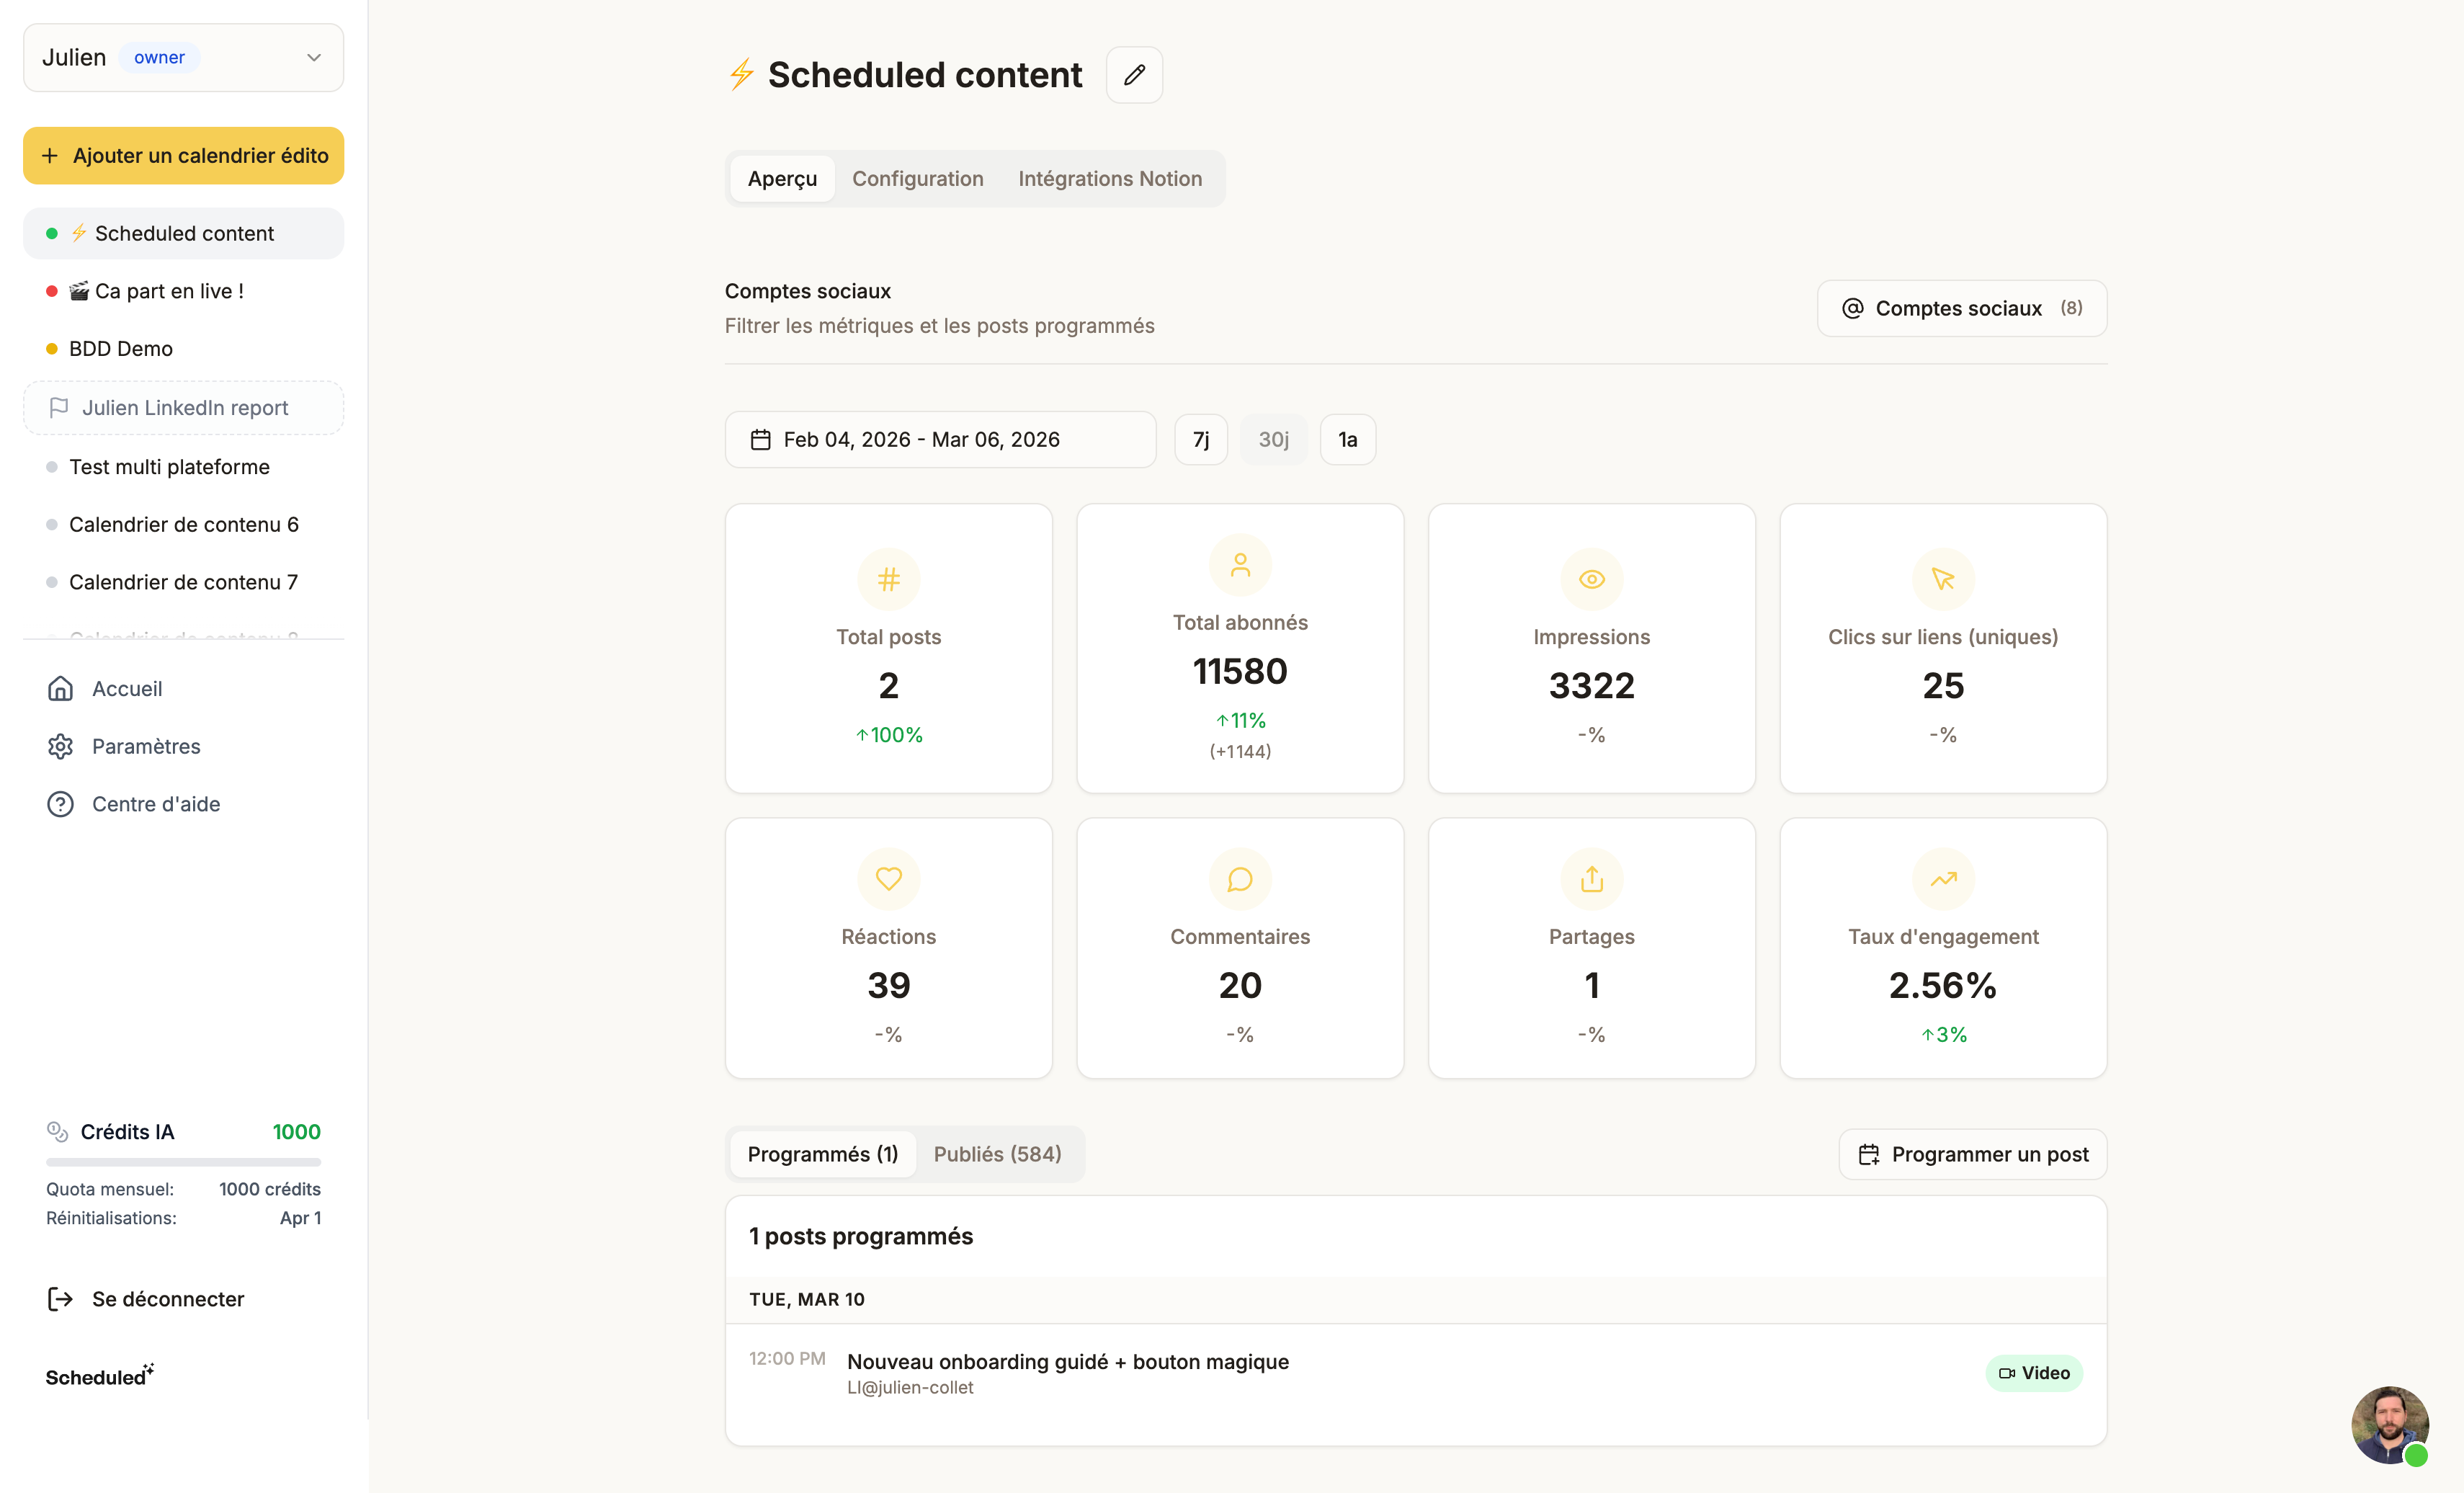Switch to the Configuration tab
Screen dimensions: 2464x1493
[917, 179]
